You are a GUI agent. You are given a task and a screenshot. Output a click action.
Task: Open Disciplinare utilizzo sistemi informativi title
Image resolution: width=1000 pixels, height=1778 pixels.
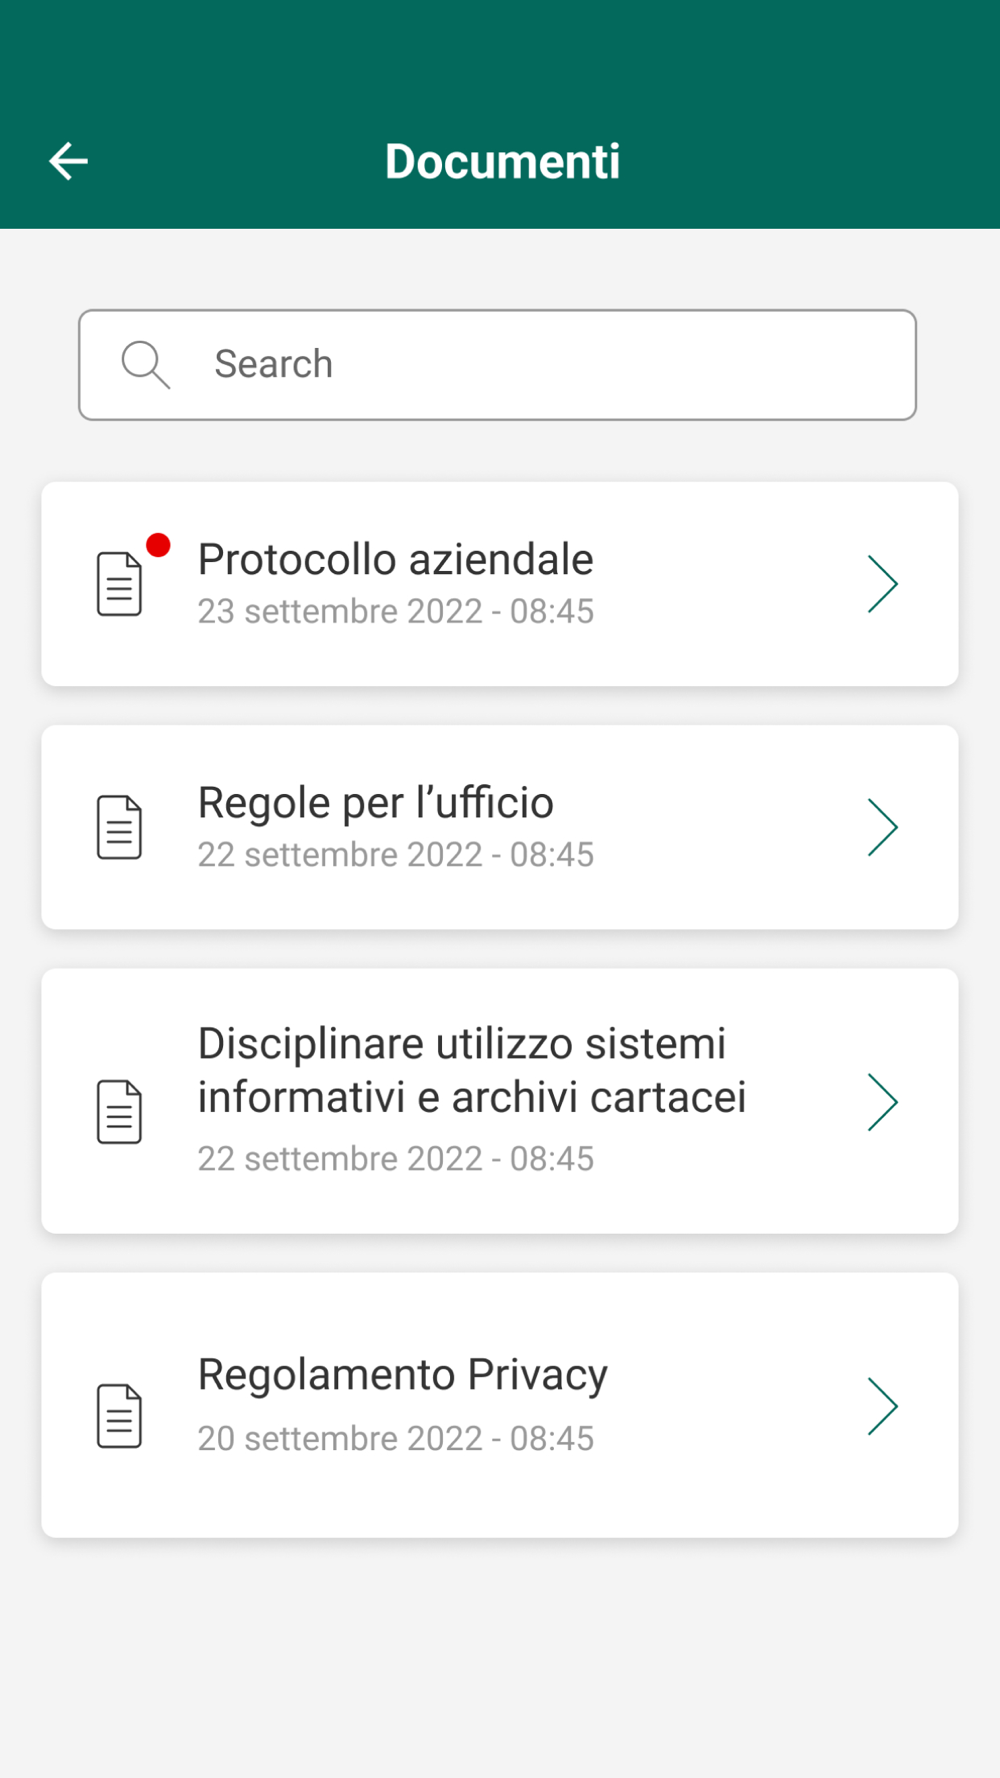point(471,1070)
